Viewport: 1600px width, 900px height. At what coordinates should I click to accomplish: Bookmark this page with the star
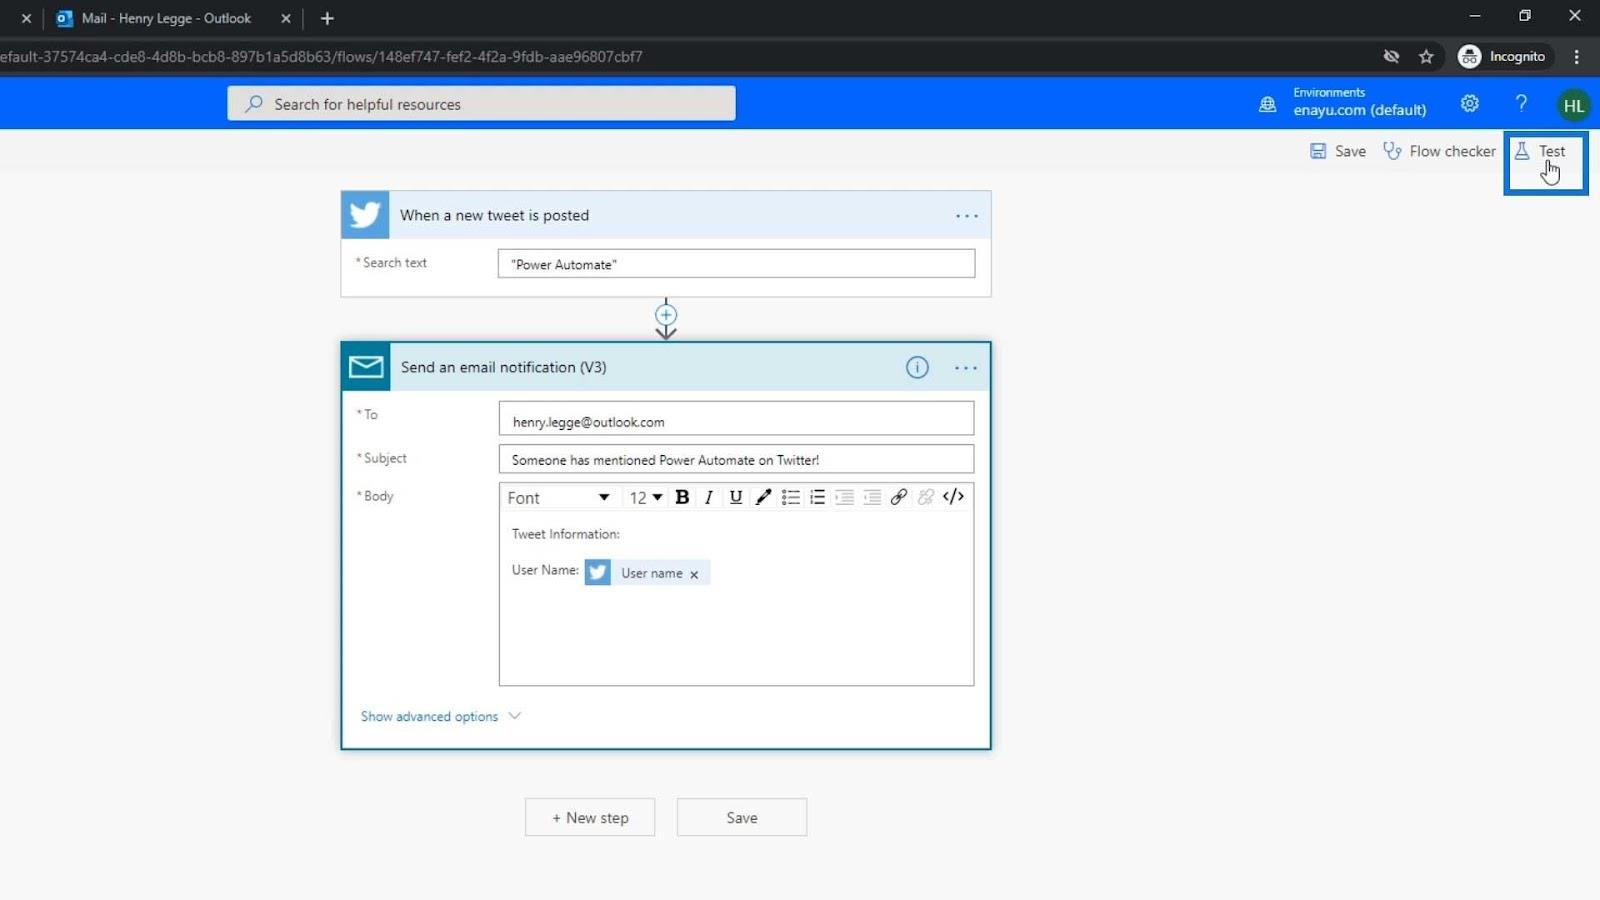coord(1426,56)
